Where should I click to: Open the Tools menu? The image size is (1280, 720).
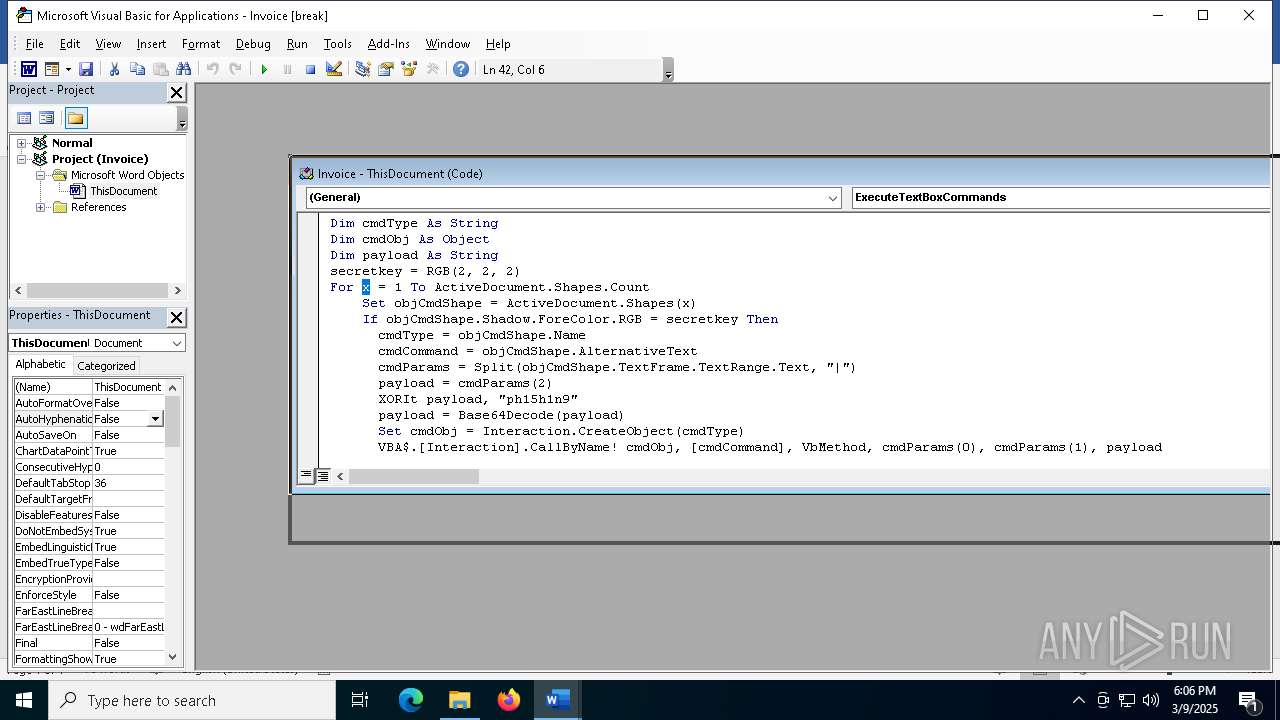tap(337, 44)
